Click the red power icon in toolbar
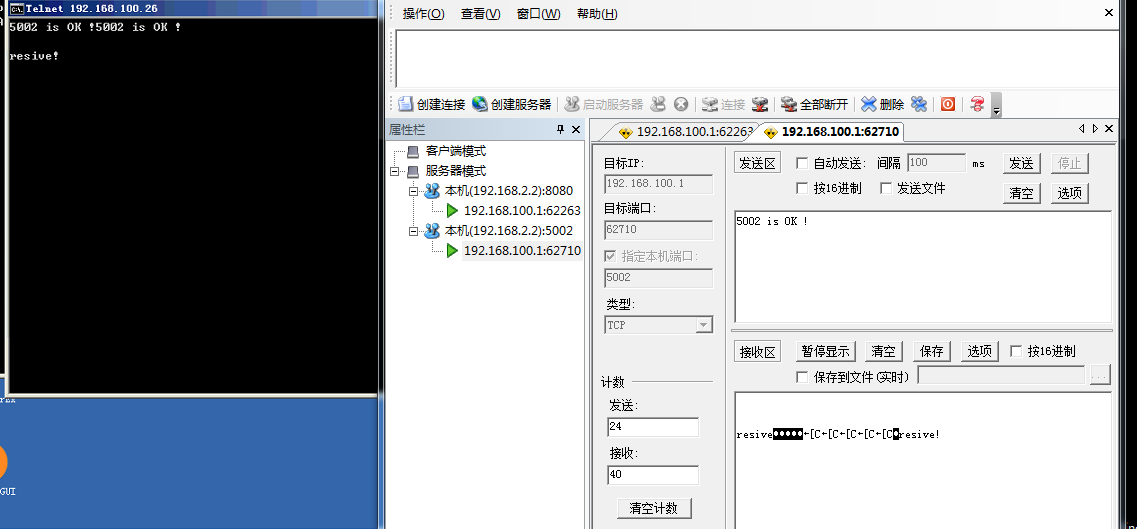1137x529 pixels. pos(947,104)
